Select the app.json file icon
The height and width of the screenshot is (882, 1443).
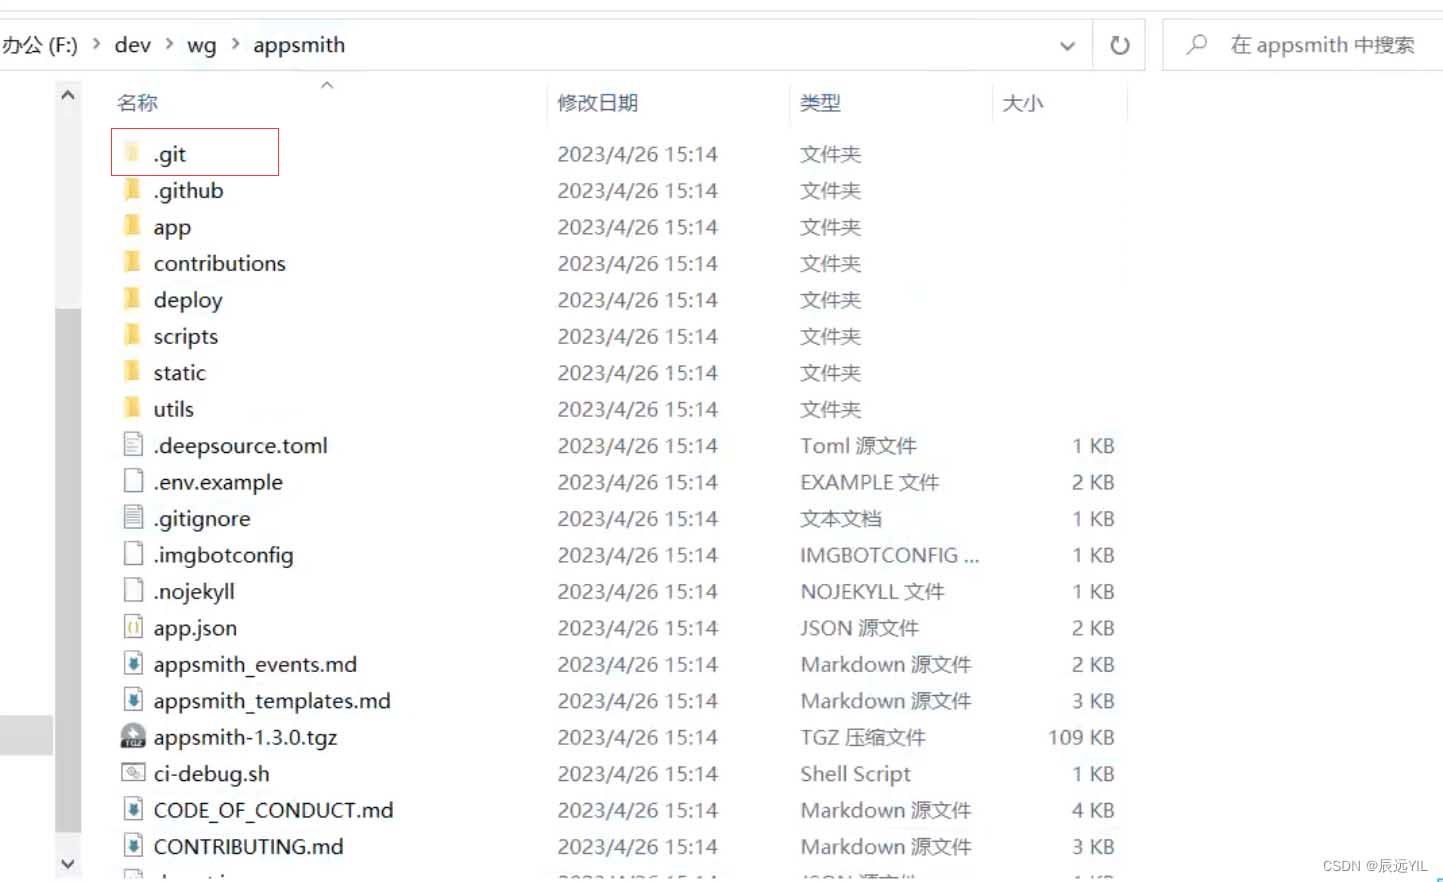(133, 627)
